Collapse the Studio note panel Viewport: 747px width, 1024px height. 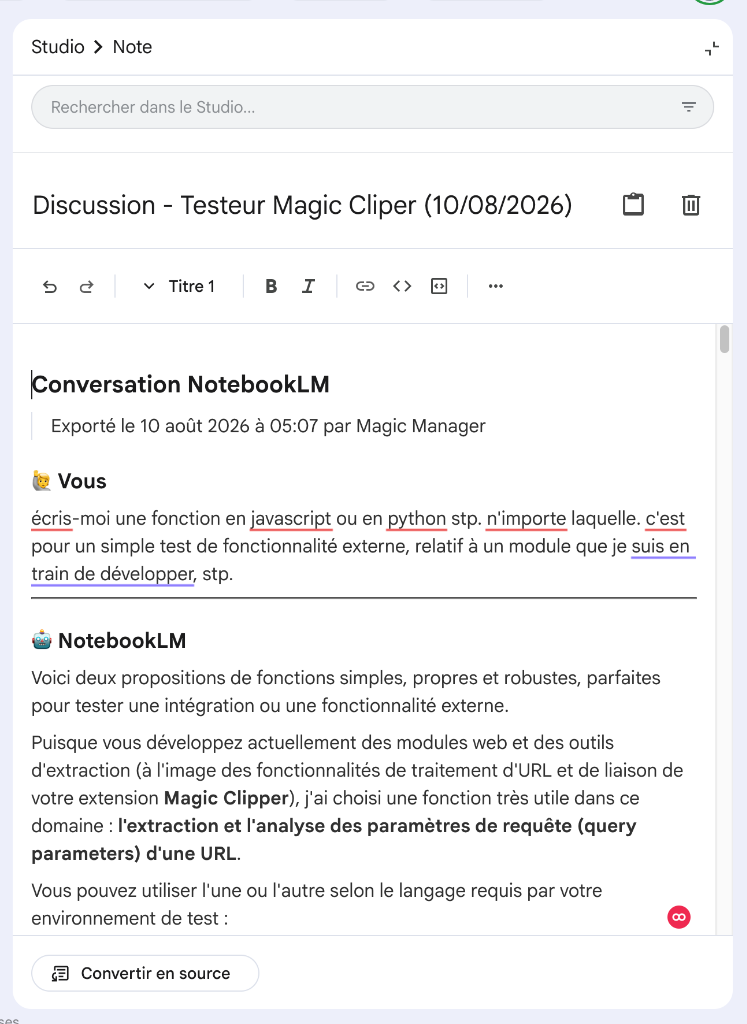712,48
